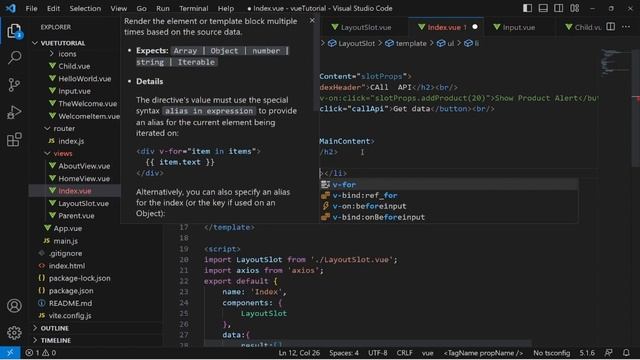Select the v-for suggestion
Image resolution: width=640 pixels, height=360 pixels.
click(449, 184)
